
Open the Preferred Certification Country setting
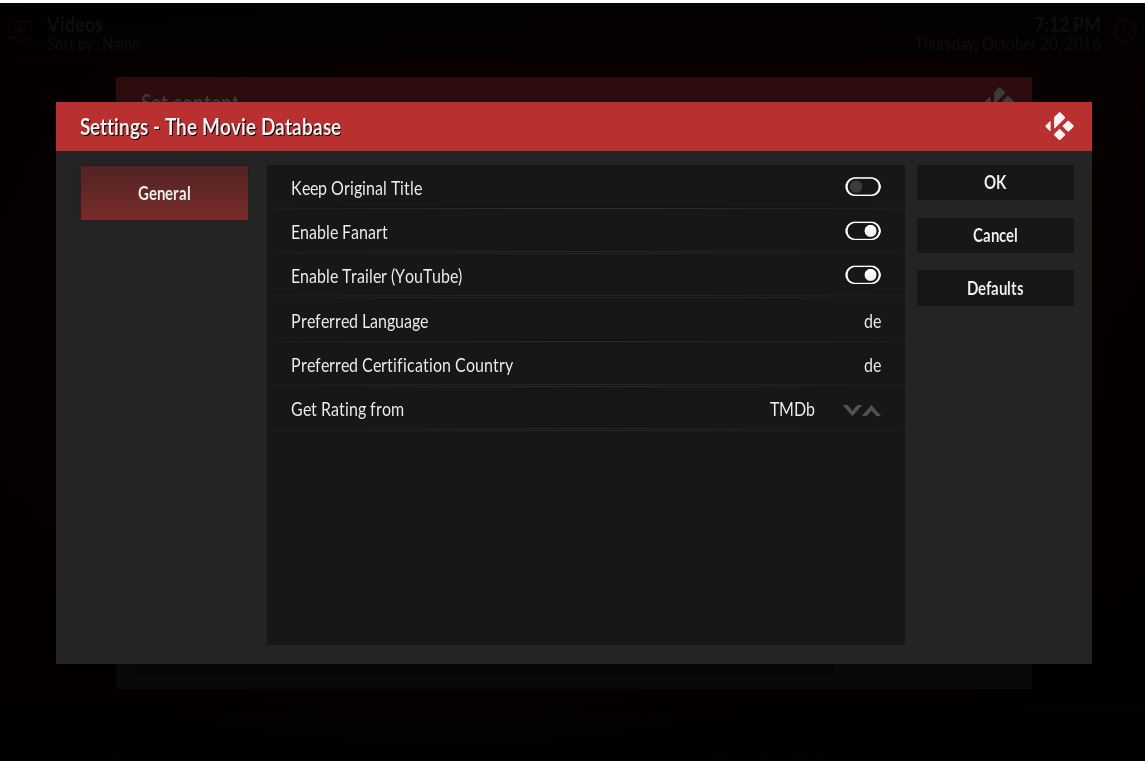586,365
